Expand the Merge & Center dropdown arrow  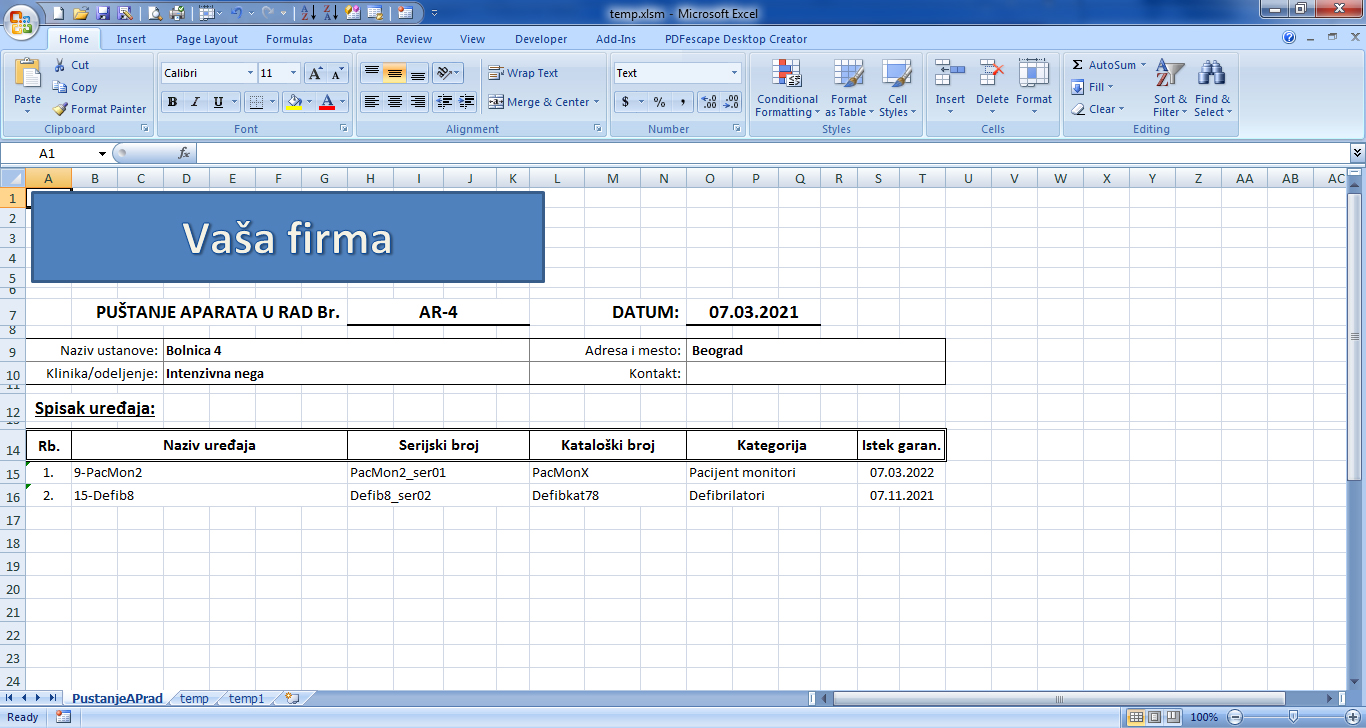pyautogui.click(x=596, y=102)
